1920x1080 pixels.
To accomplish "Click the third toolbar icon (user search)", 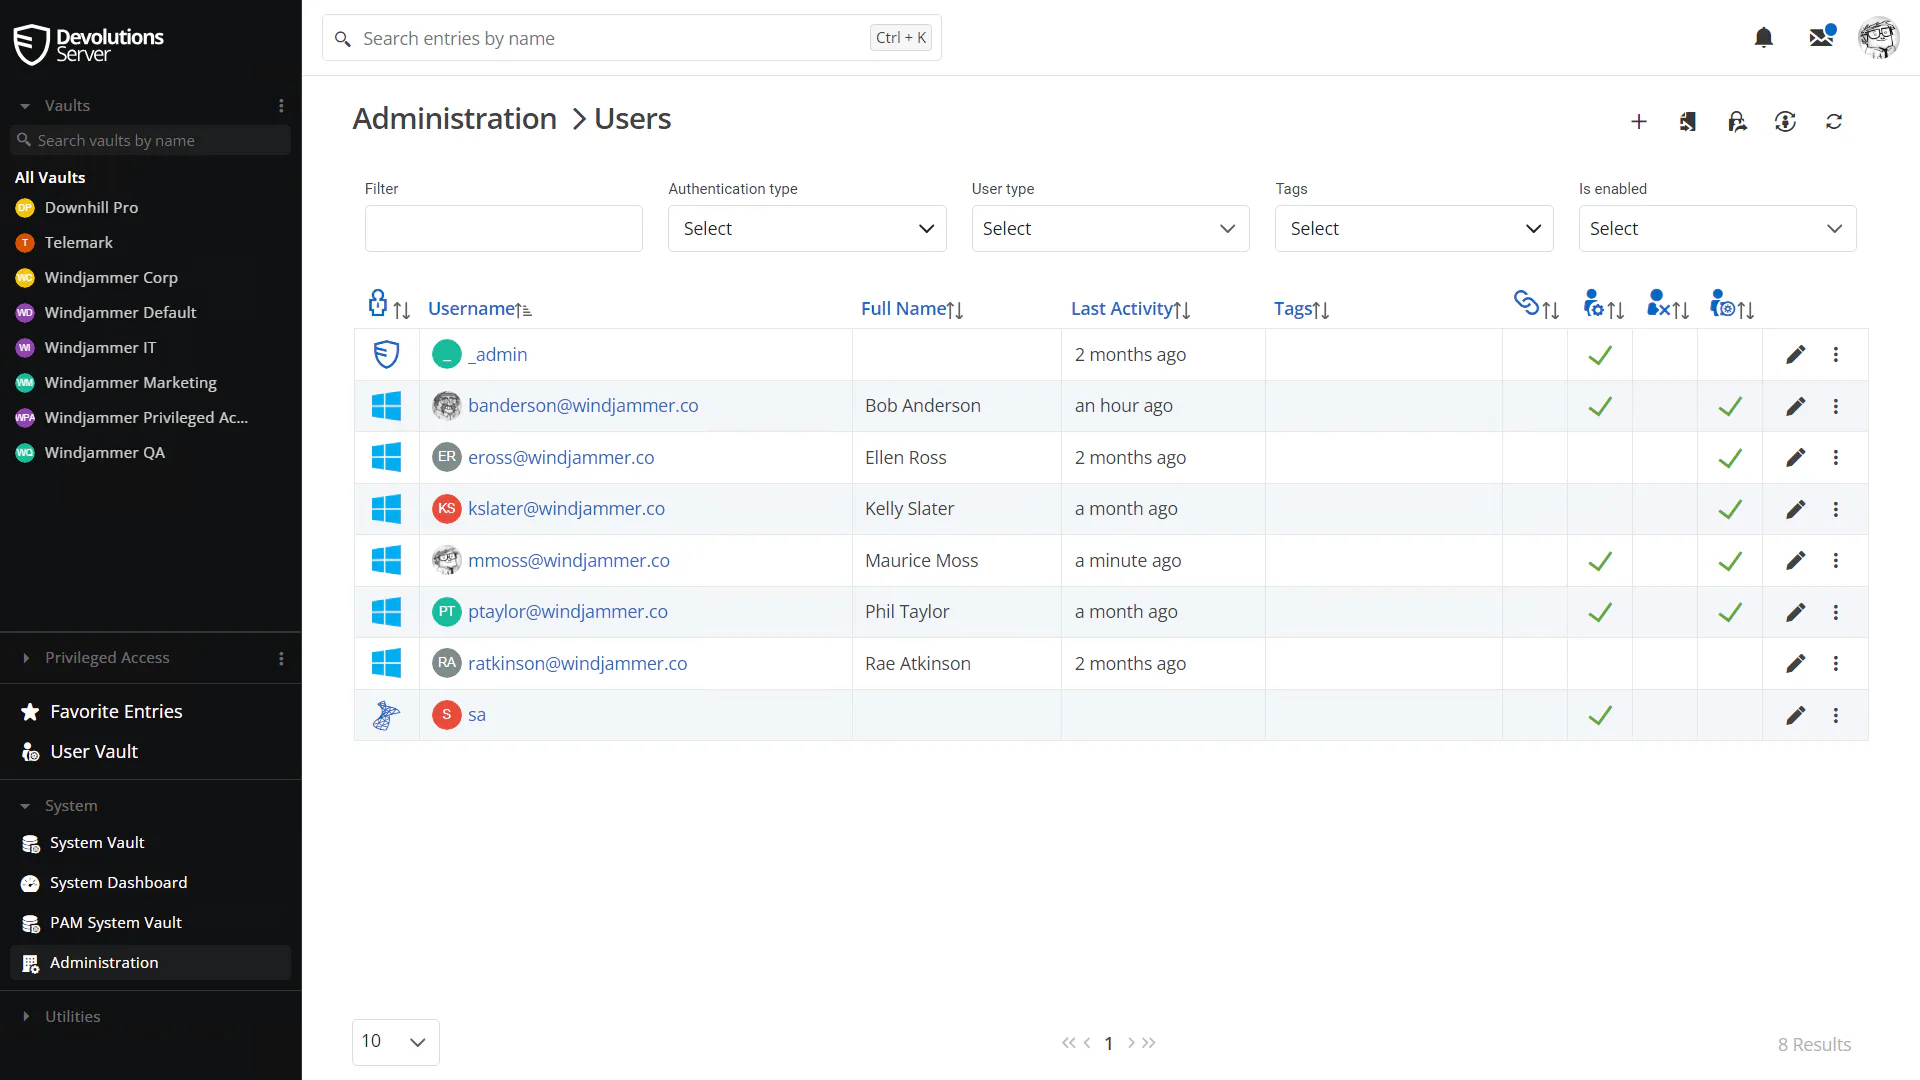I will point(1737,122).
